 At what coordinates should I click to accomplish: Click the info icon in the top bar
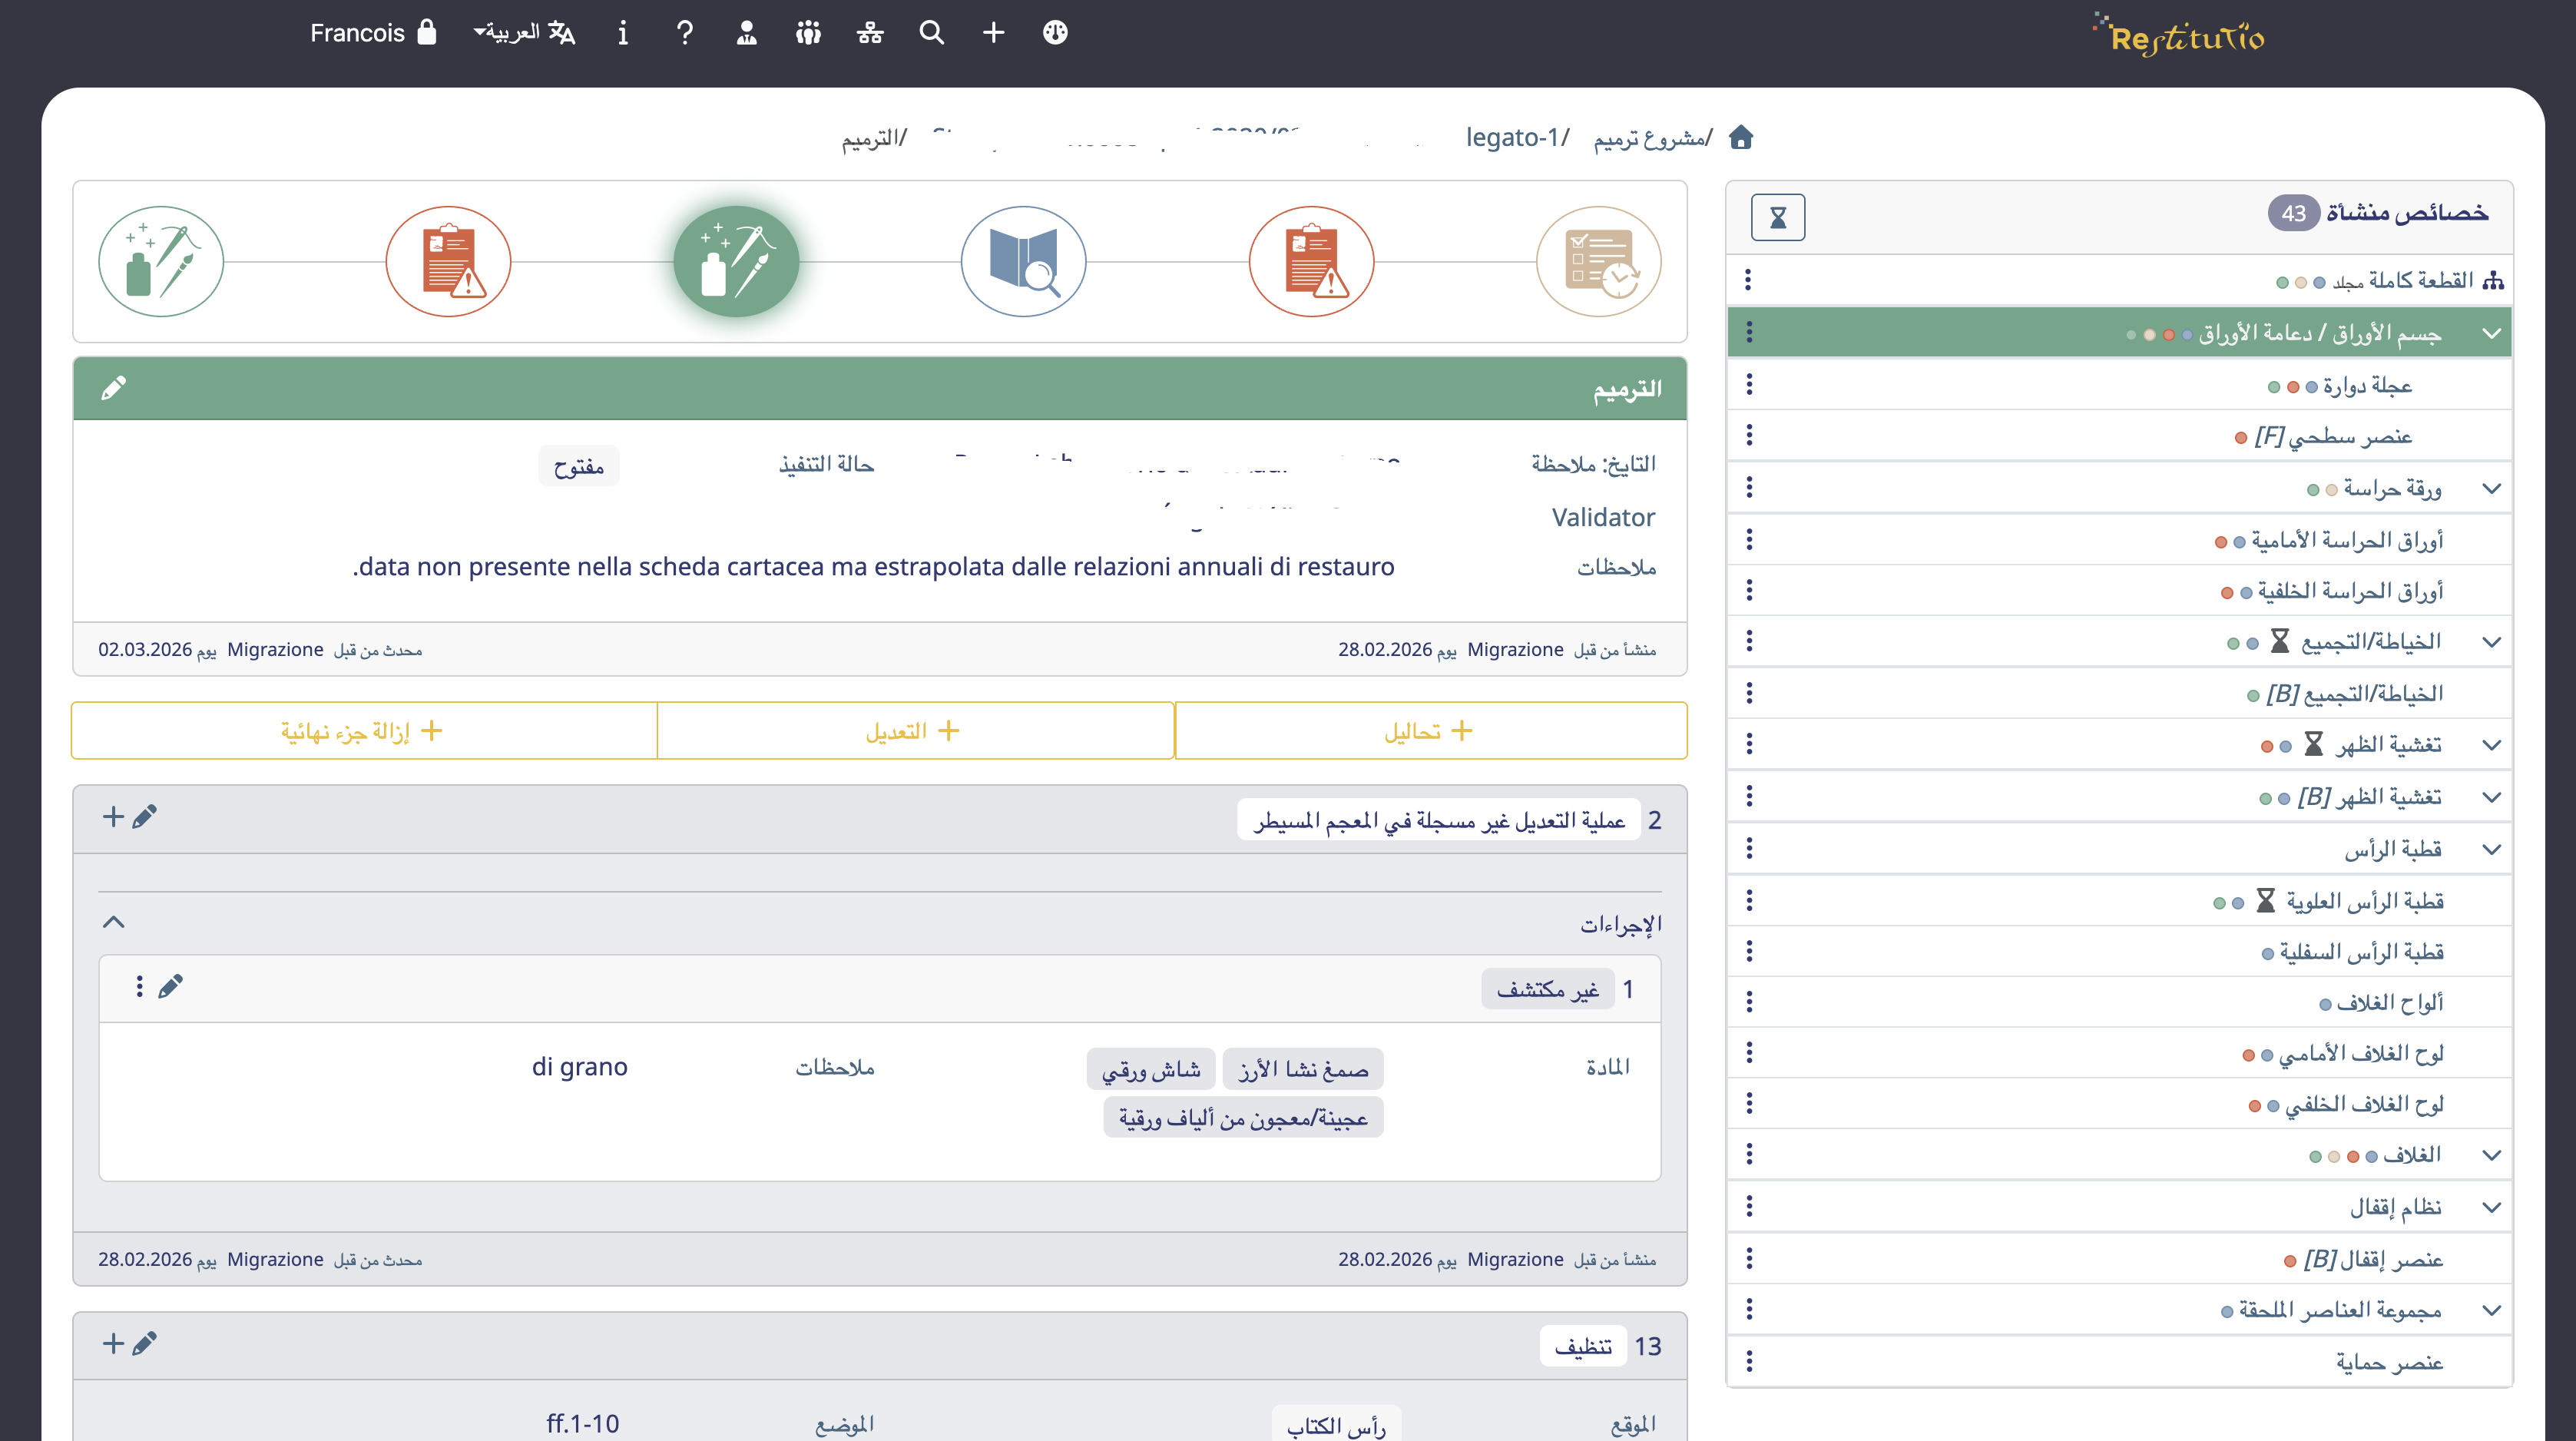[622, 33]
